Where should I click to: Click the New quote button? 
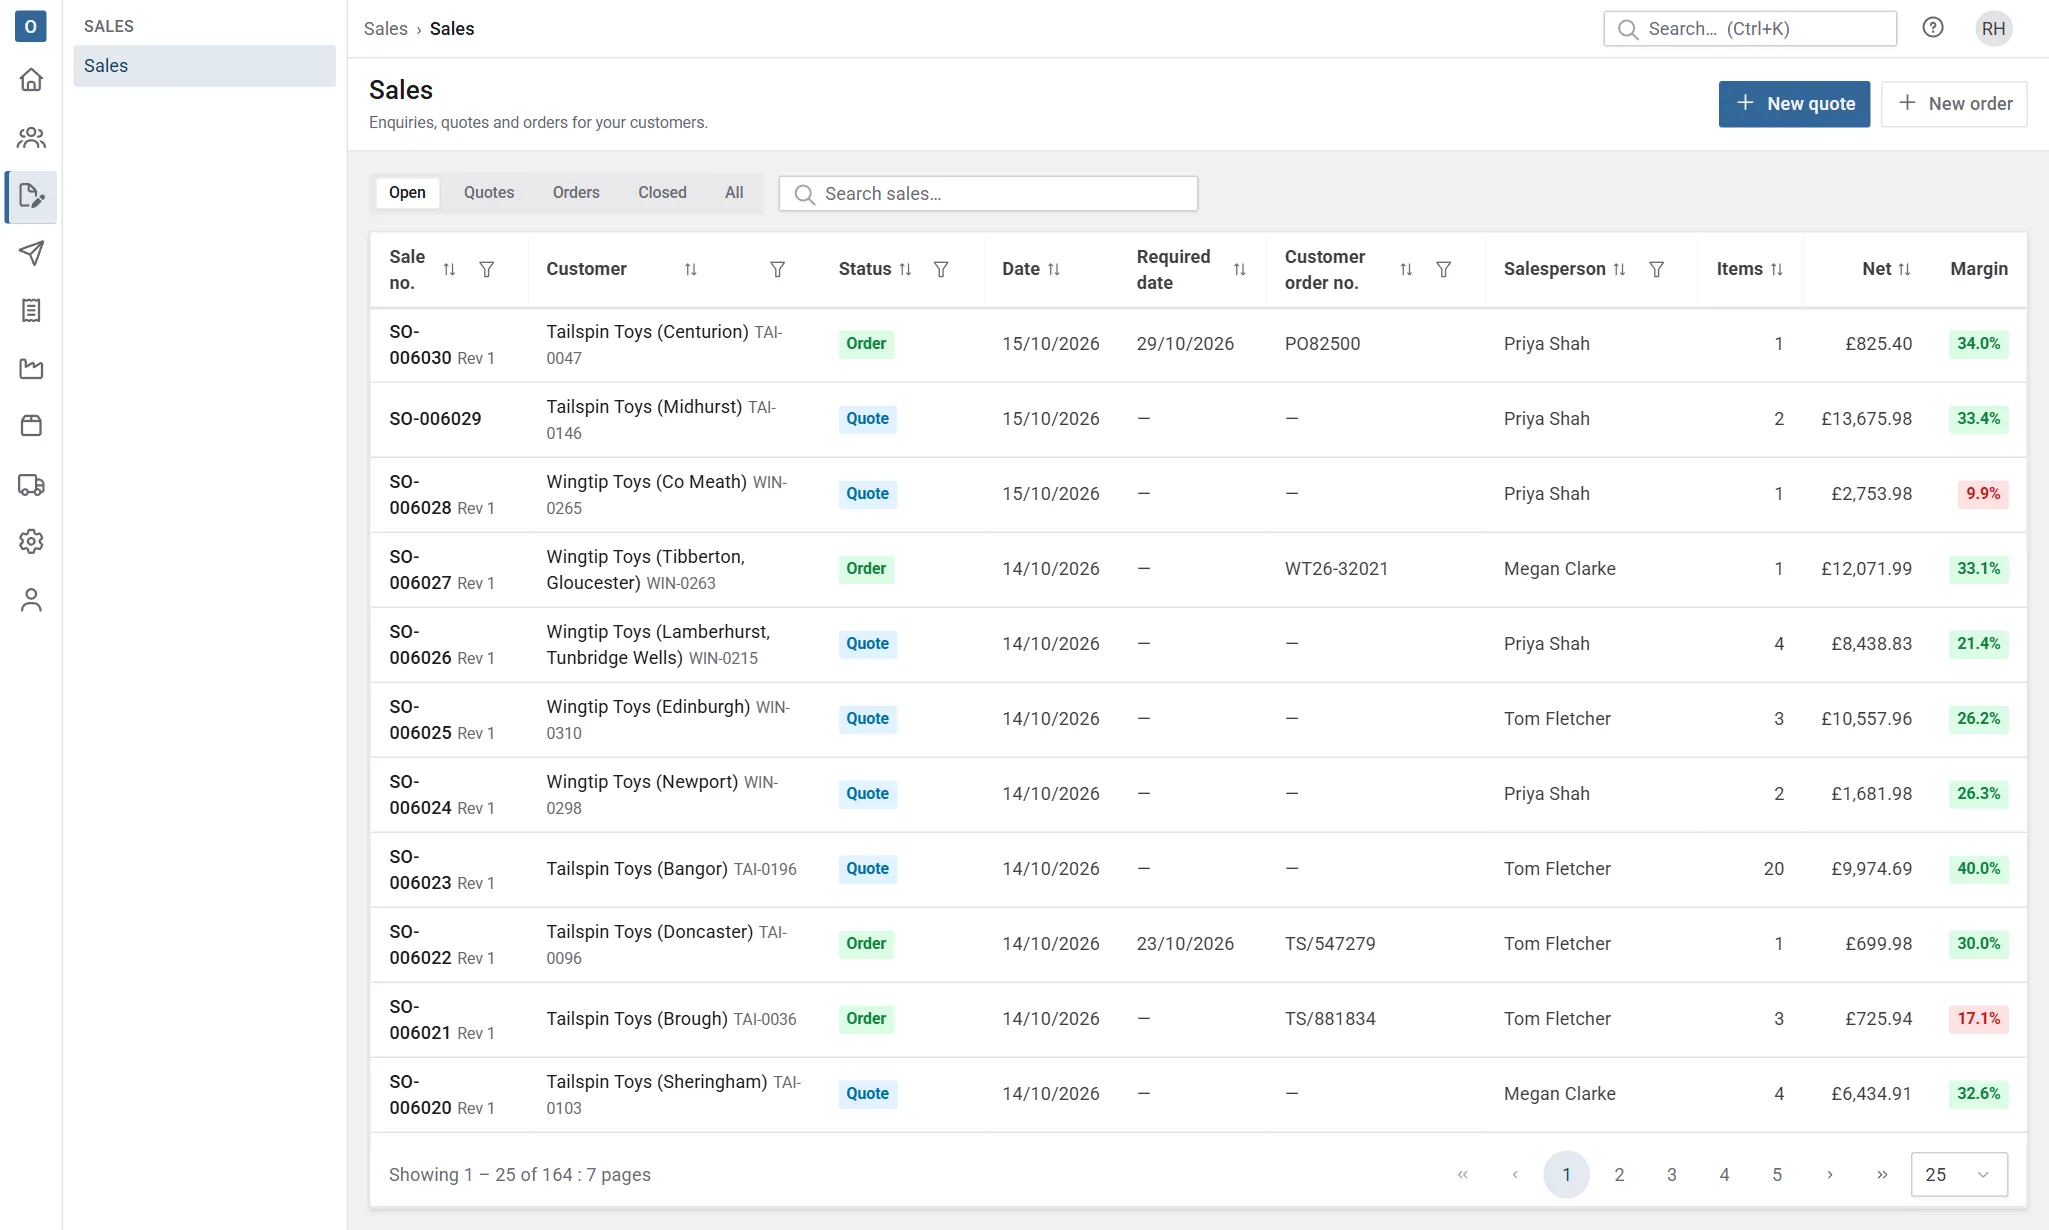[x=1794, y=104]
